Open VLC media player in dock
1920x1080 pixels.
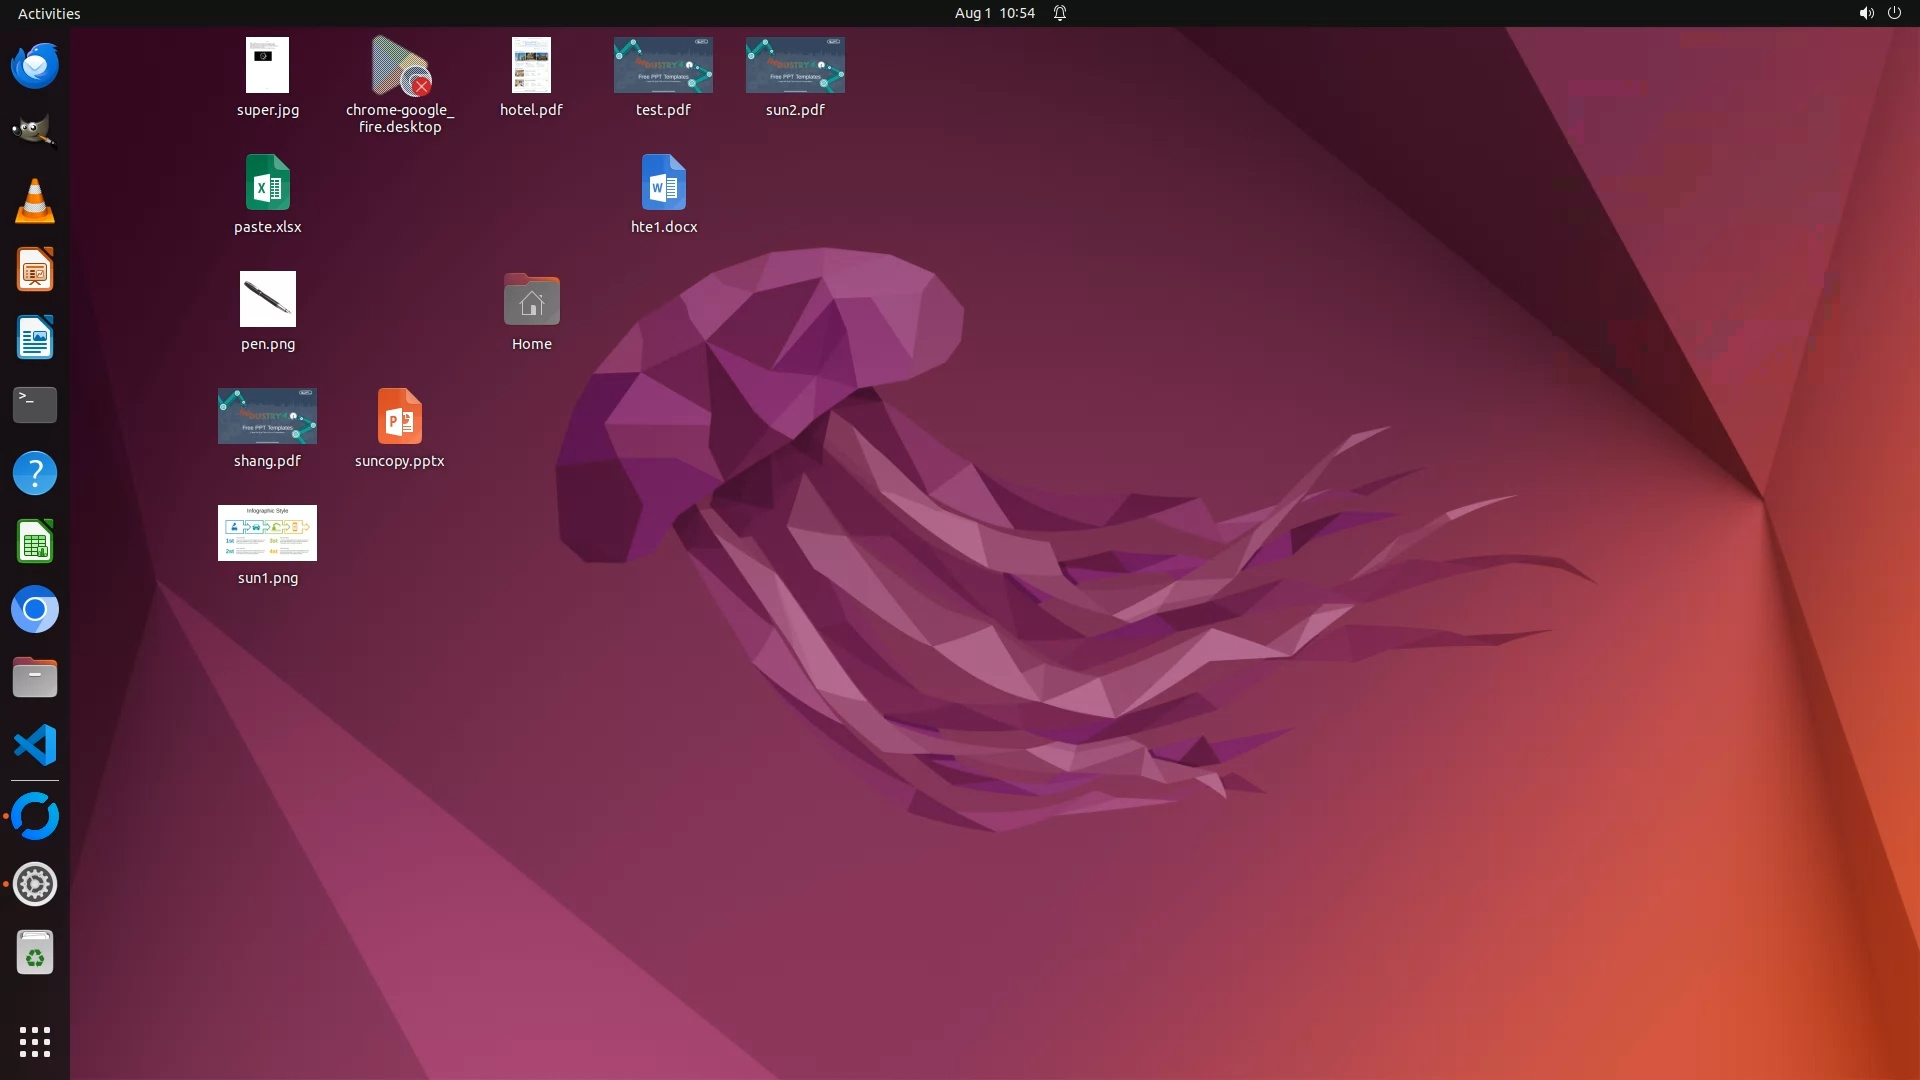[35, 201]
